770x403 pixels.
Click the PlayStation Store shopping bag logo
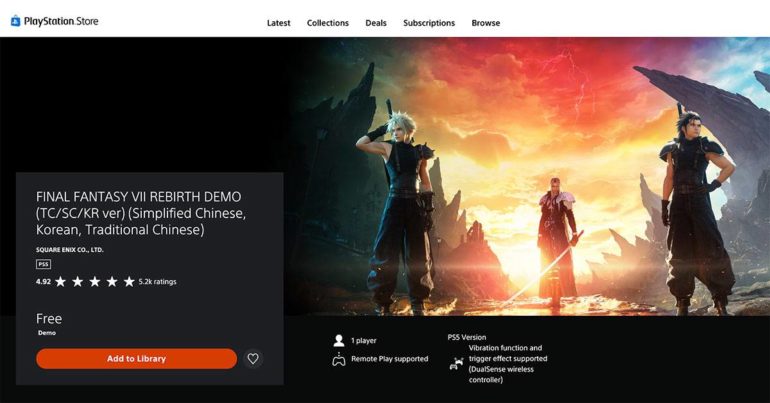(16, 21)
